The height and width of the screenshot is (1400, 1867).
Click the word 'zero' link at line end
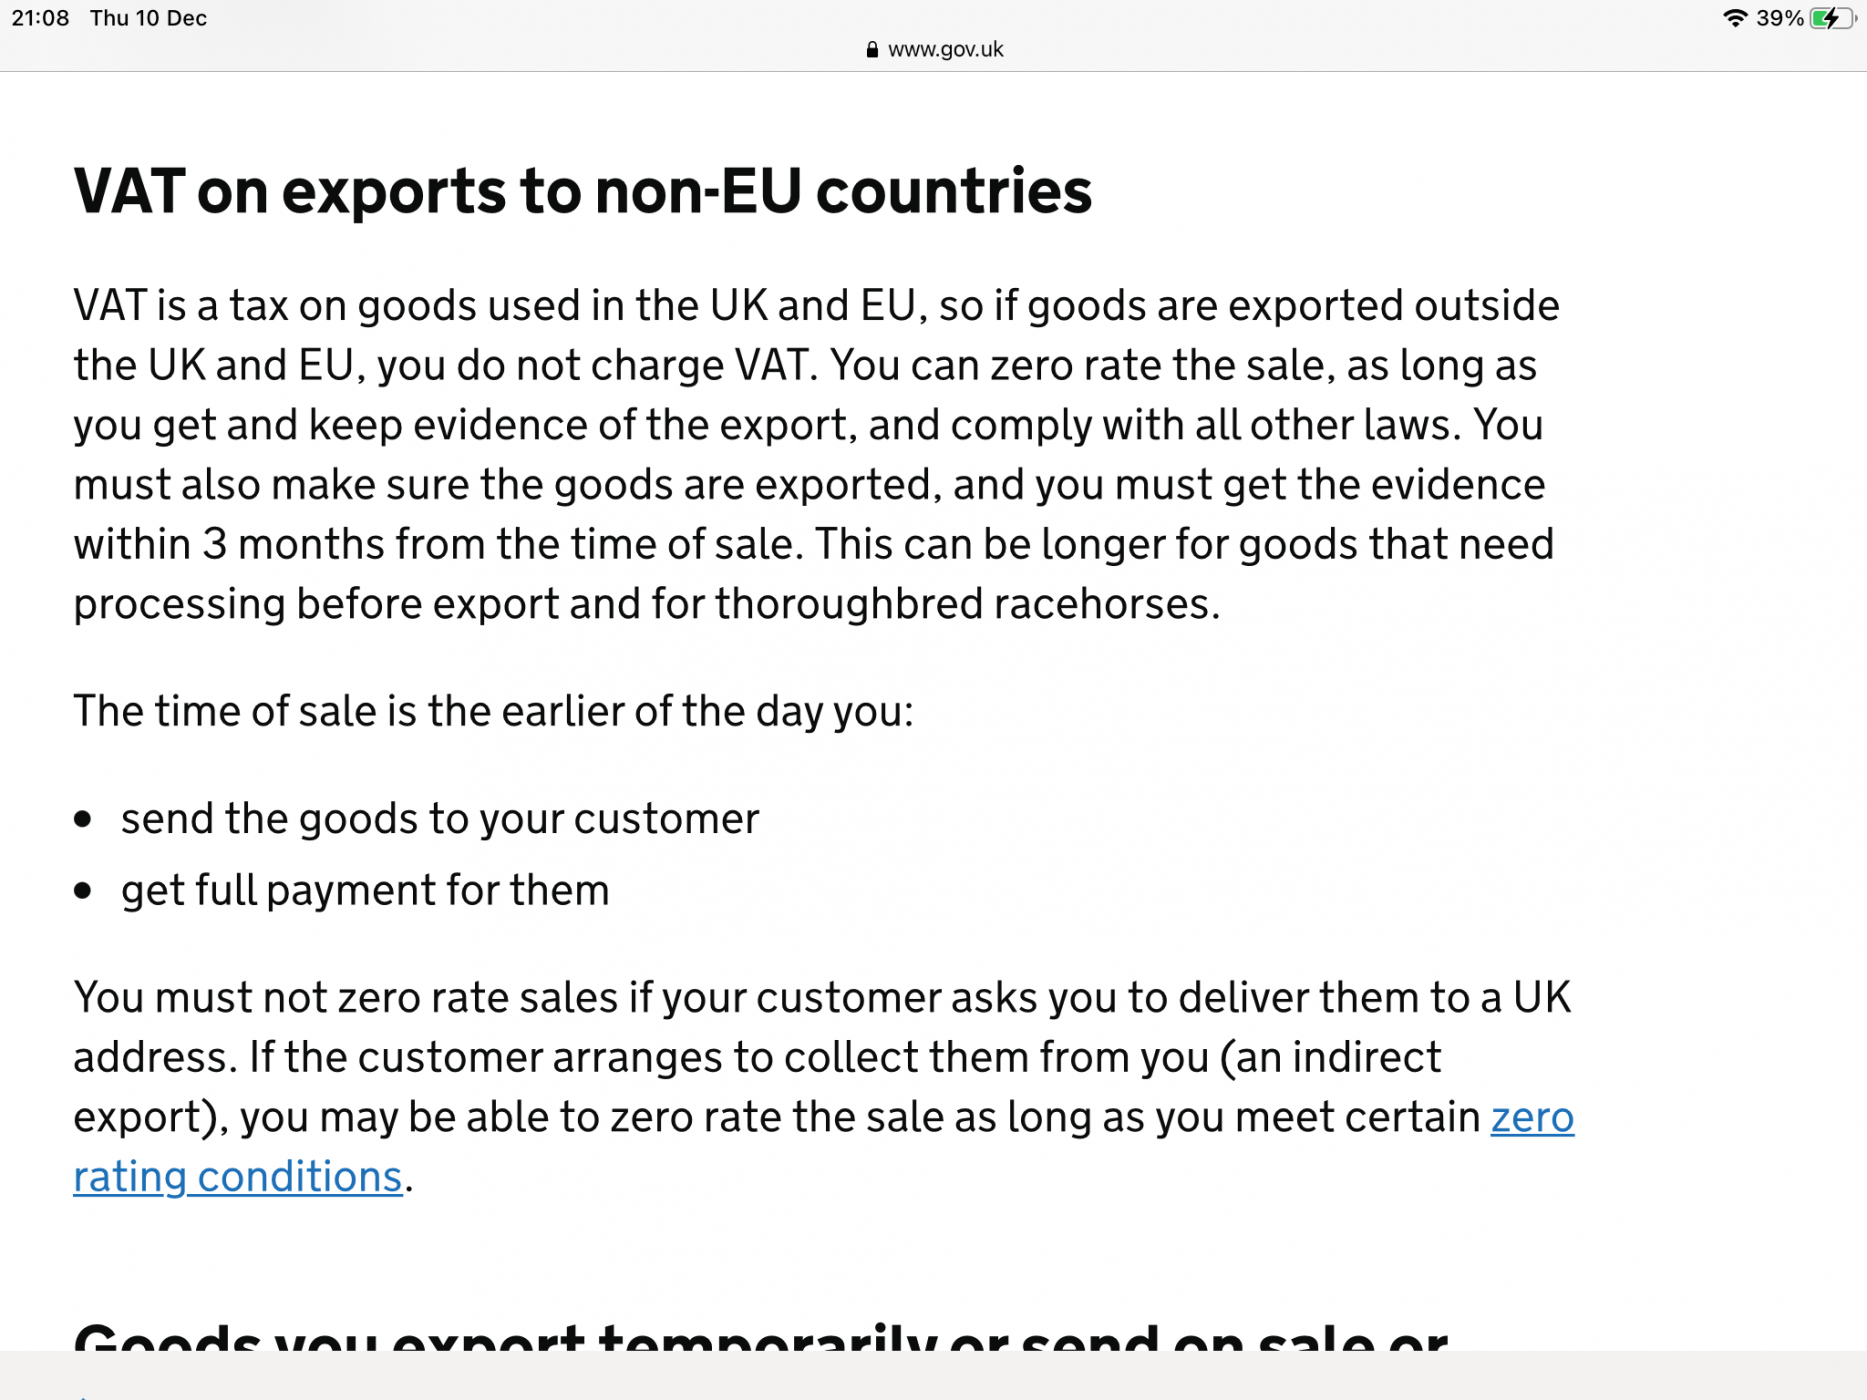pos(1532,1117)
